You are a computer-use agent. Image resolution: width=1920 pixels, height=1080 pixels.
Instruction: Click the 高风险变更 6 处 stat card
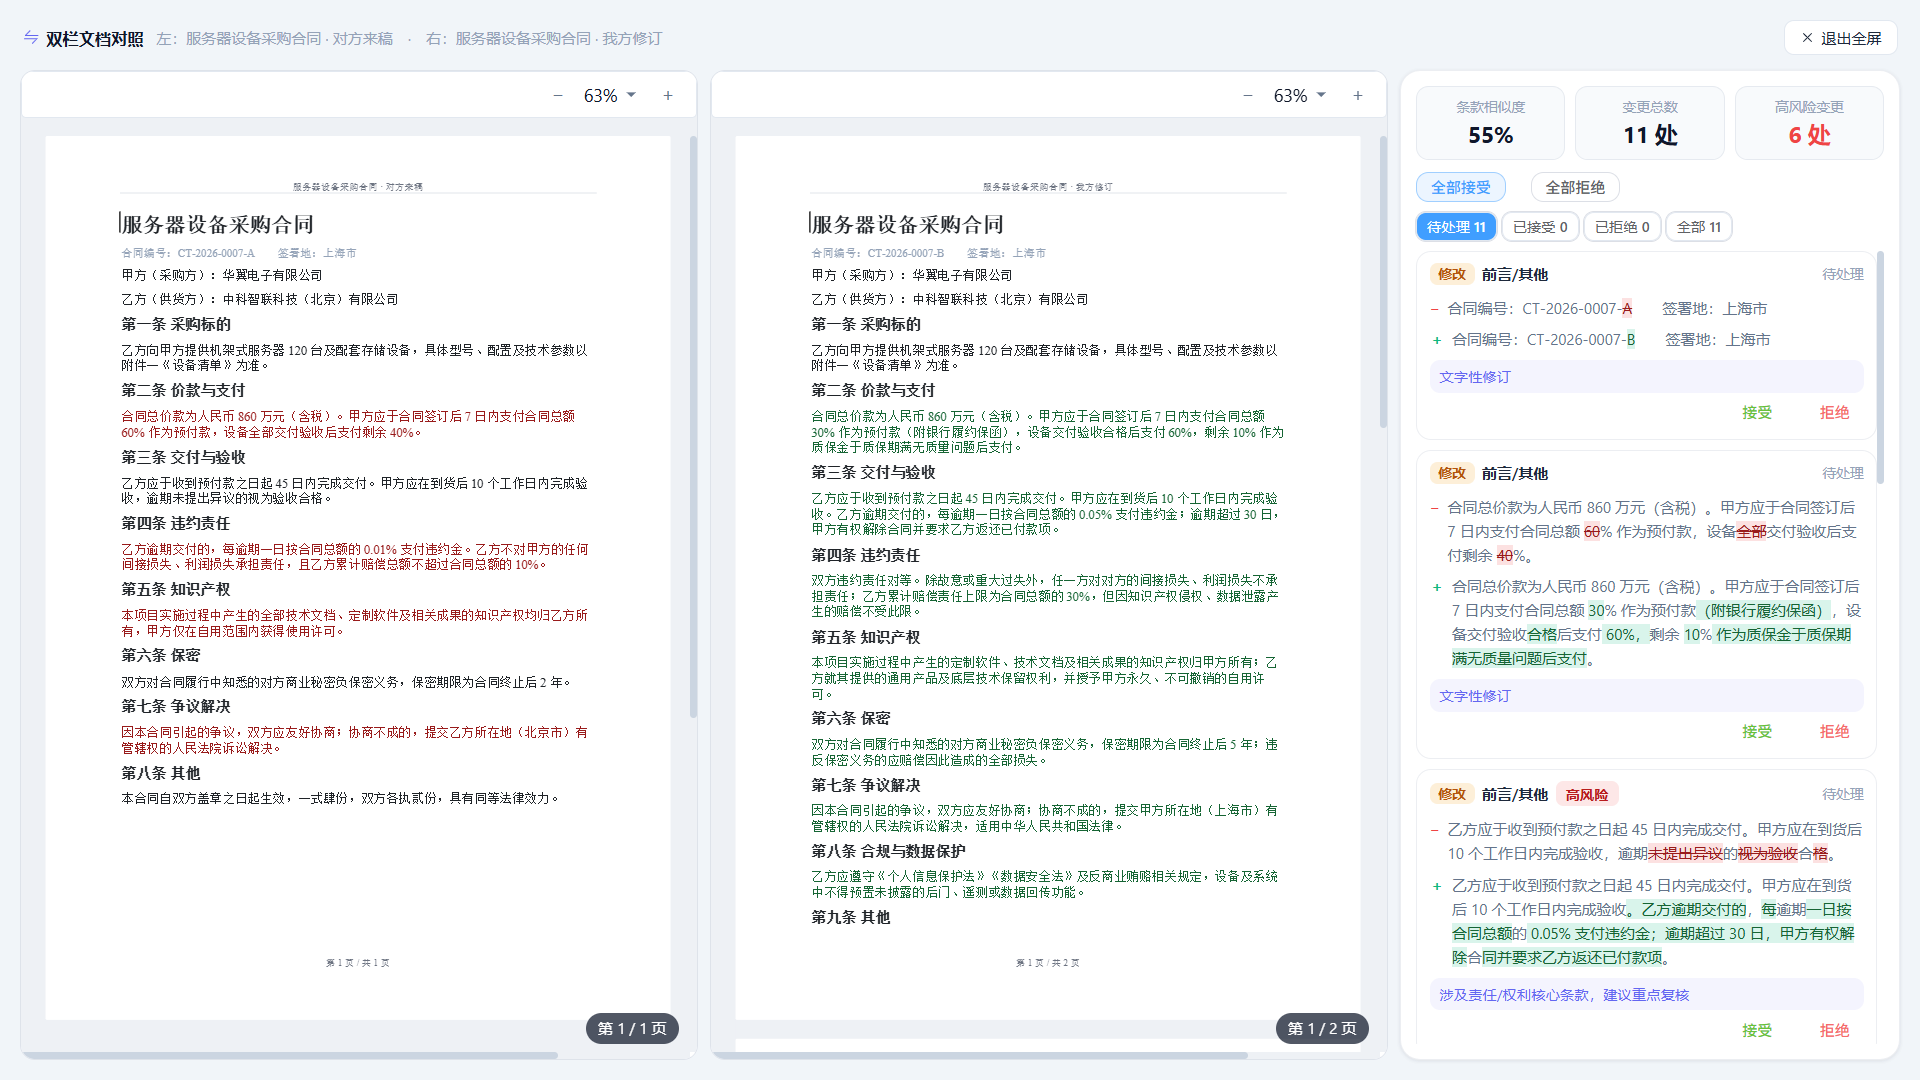click(1809, 123)
